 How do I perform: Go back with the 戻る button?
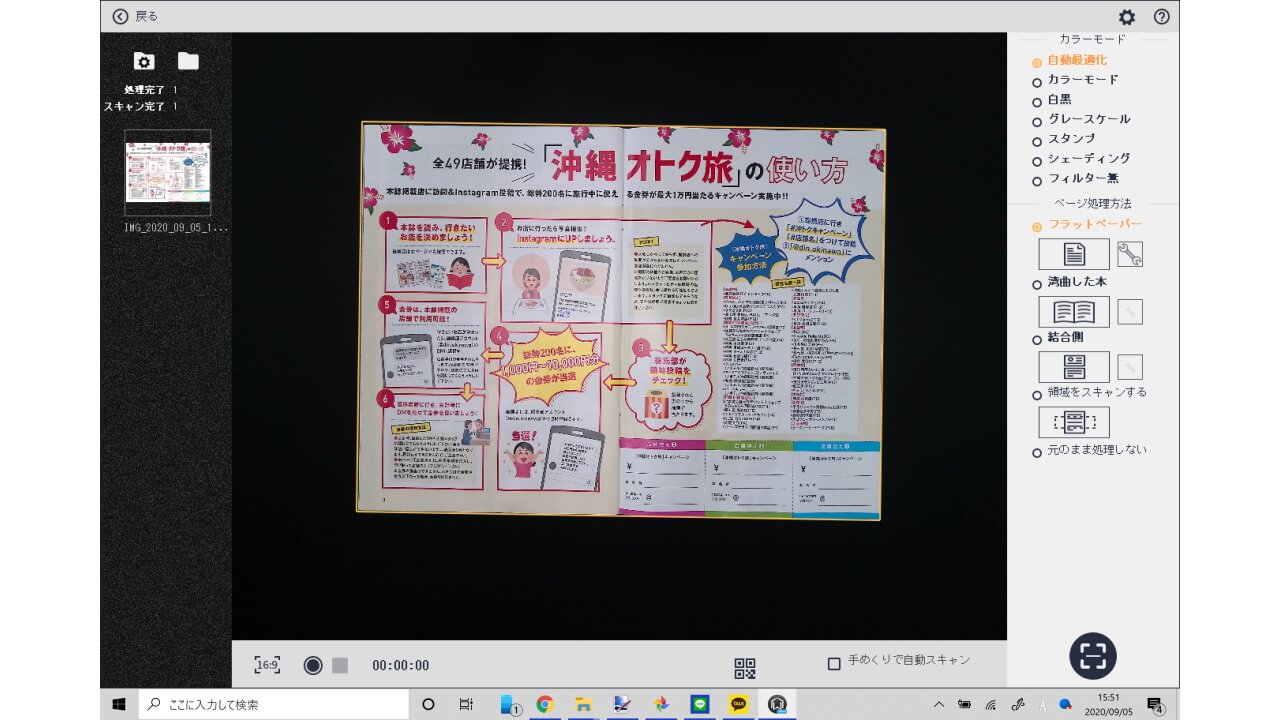[x=135, y=16]
